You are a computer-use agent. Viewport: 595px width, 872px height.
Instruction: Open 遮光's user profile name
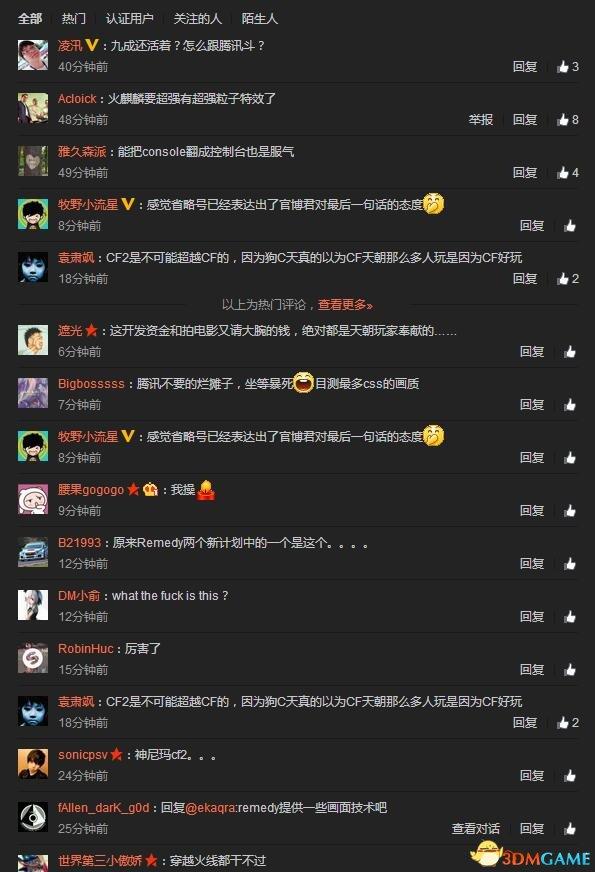tap(70, 331)
